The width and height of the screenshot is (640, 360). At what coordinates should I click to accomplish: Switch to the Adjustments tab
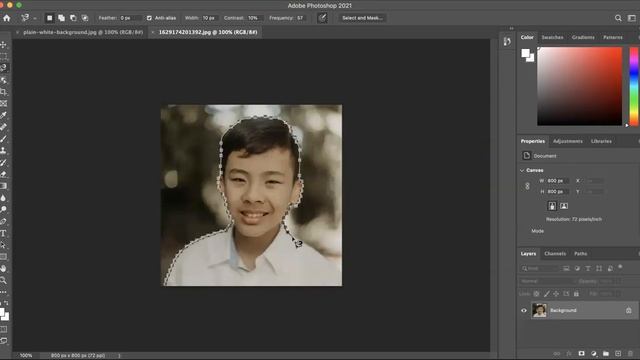pyautogui.click(x=568, y=141)
